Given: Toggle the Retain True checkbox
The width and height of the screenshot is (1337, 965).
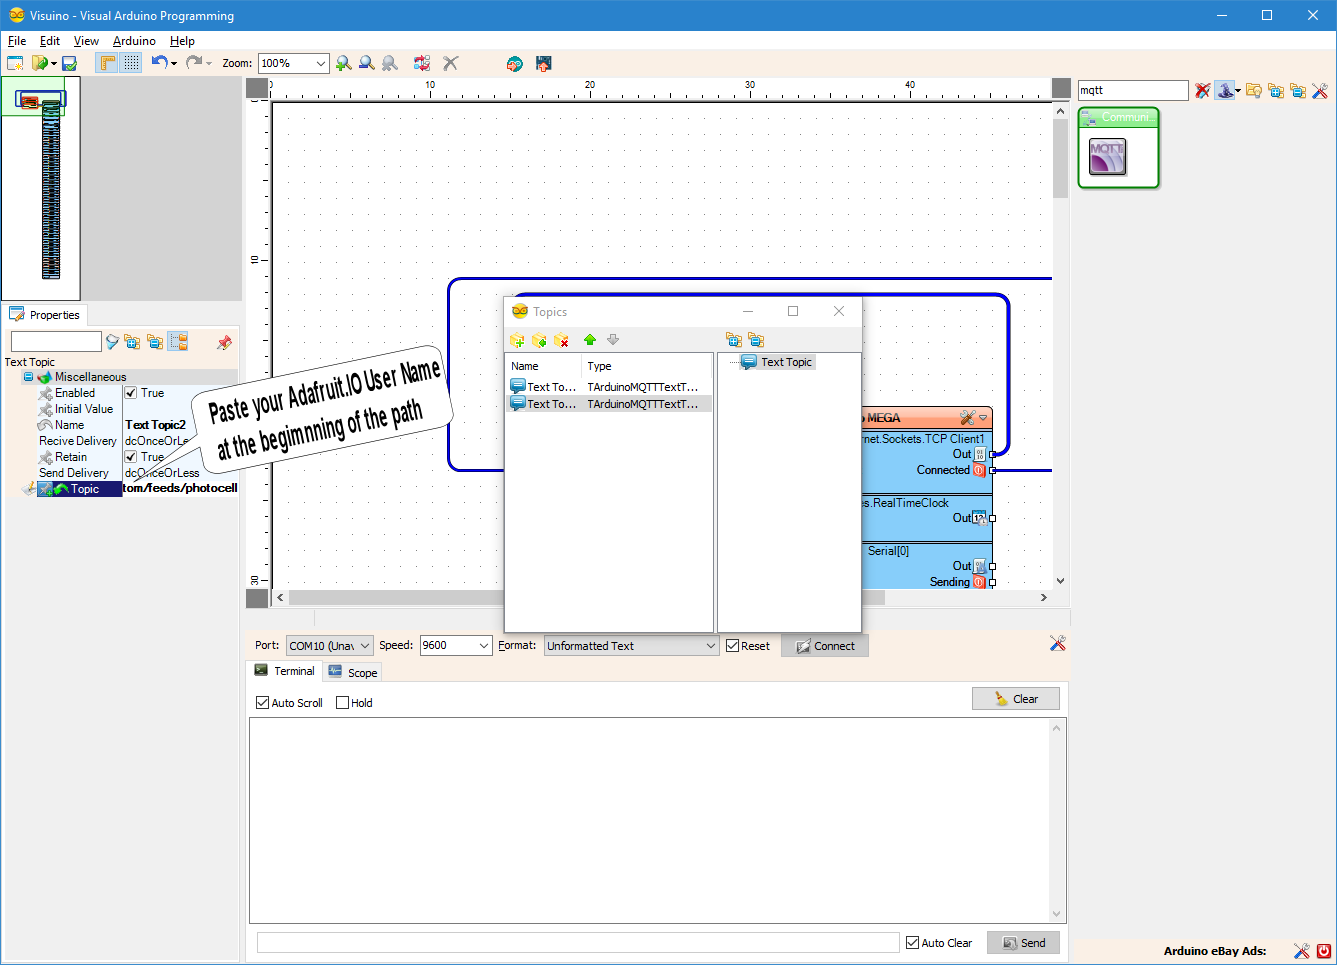Looking at the screenshot, I should pyautogui.click(x=131, y=457).
